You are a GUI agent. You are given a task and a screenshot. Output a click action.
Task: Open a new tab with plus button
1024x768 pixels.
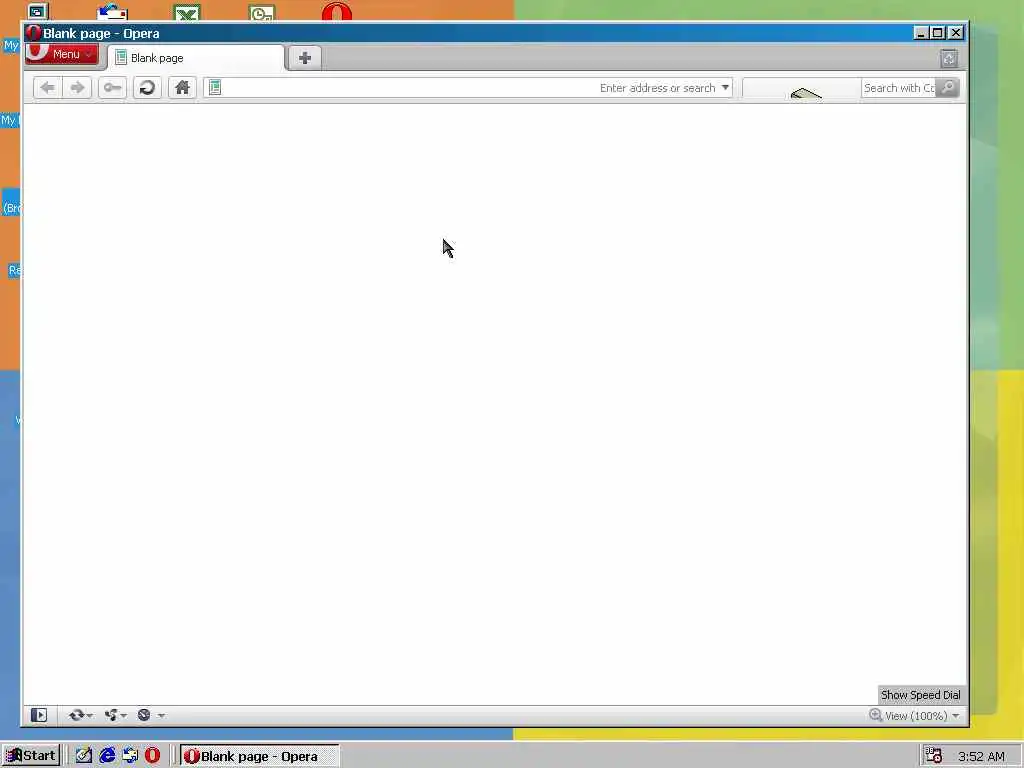coord(304,58)
